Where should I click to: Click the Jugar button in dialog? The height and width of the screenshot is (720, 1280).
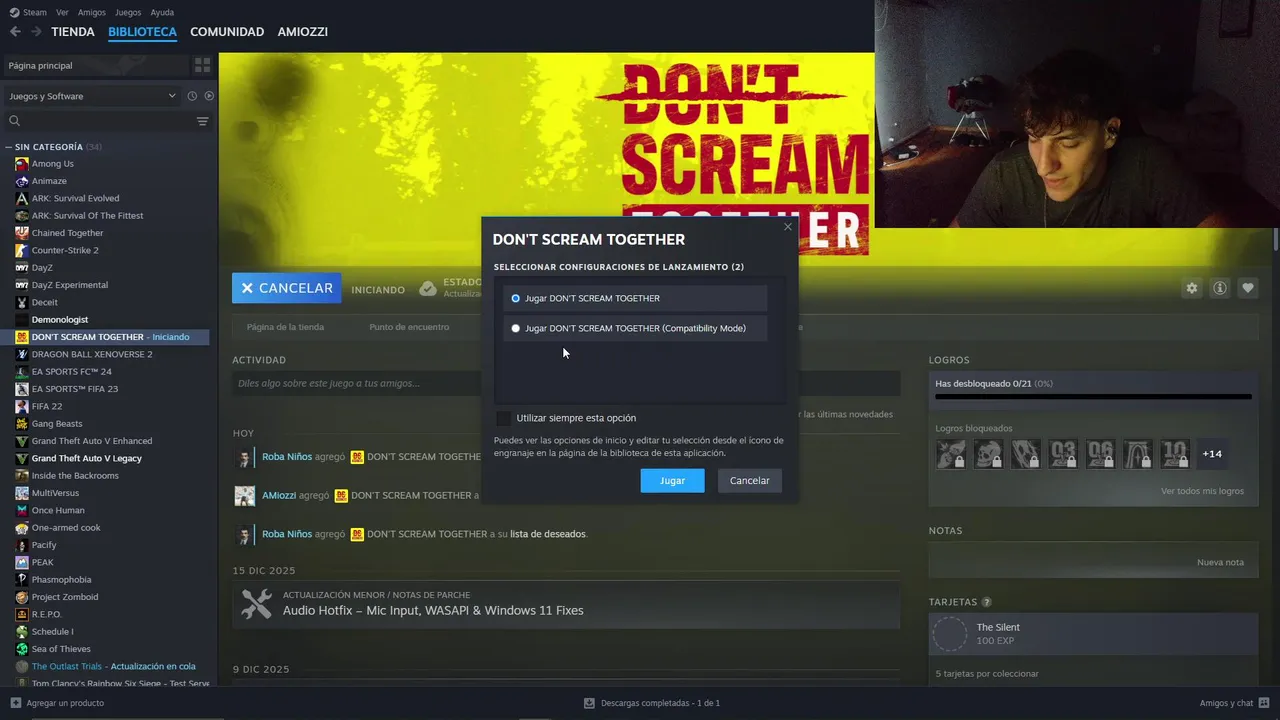pos(672,481)
